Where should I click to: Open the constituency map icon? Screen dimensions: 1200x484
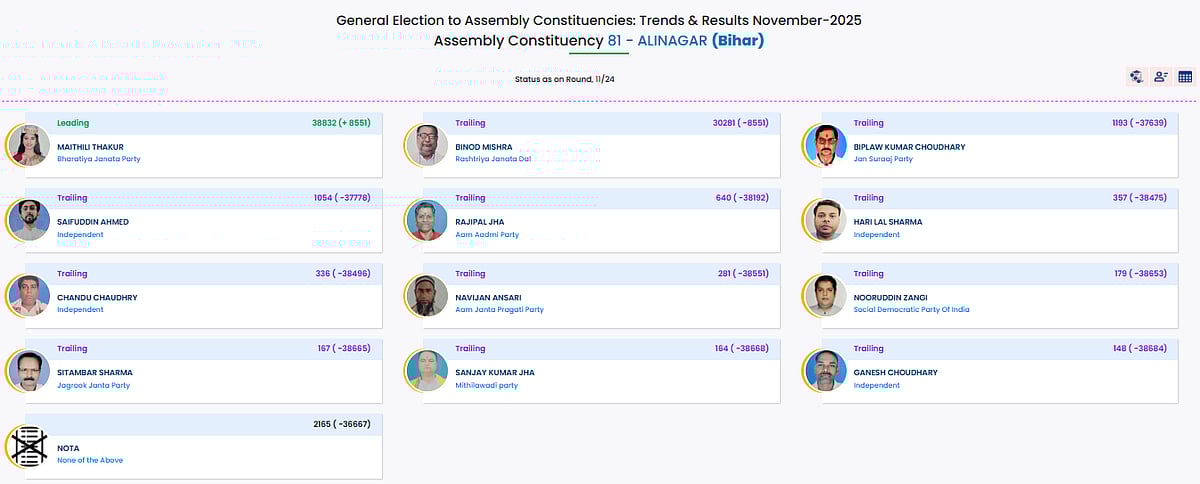pyautogui.click(x=1137, y=77)
